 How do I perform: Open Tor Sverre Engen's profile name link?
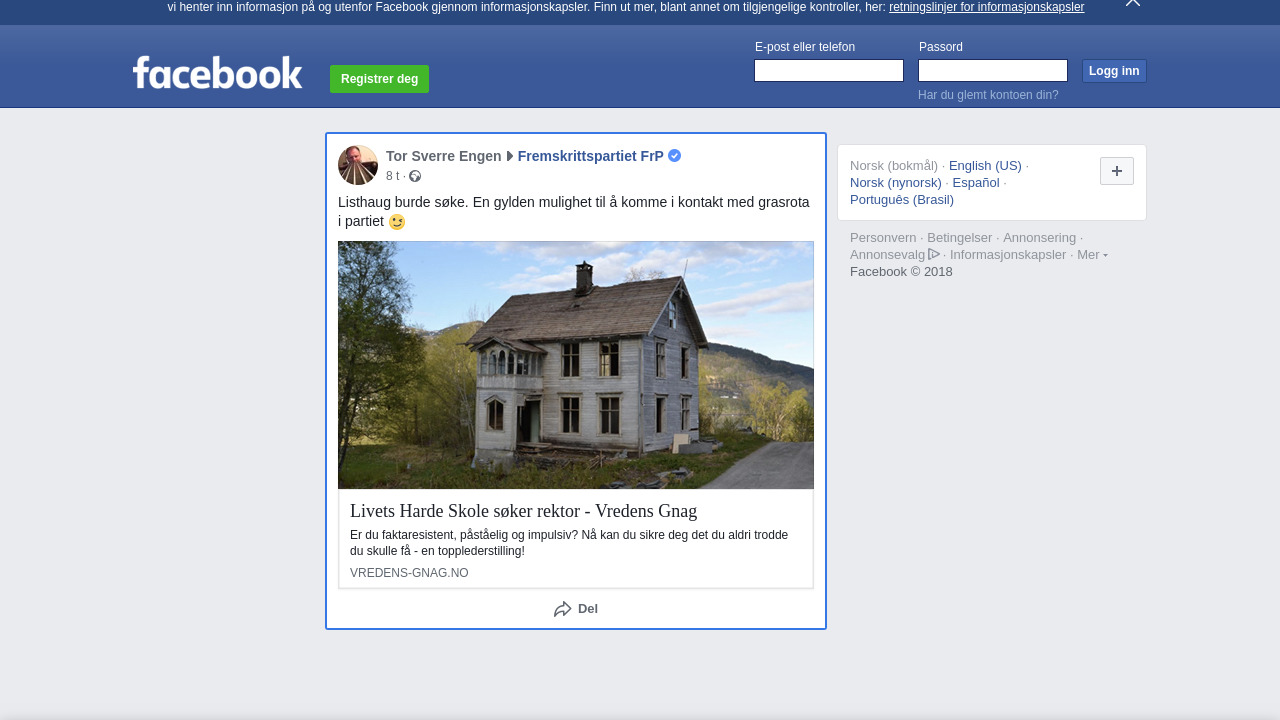pyautogui.click(x=444, y=156)
